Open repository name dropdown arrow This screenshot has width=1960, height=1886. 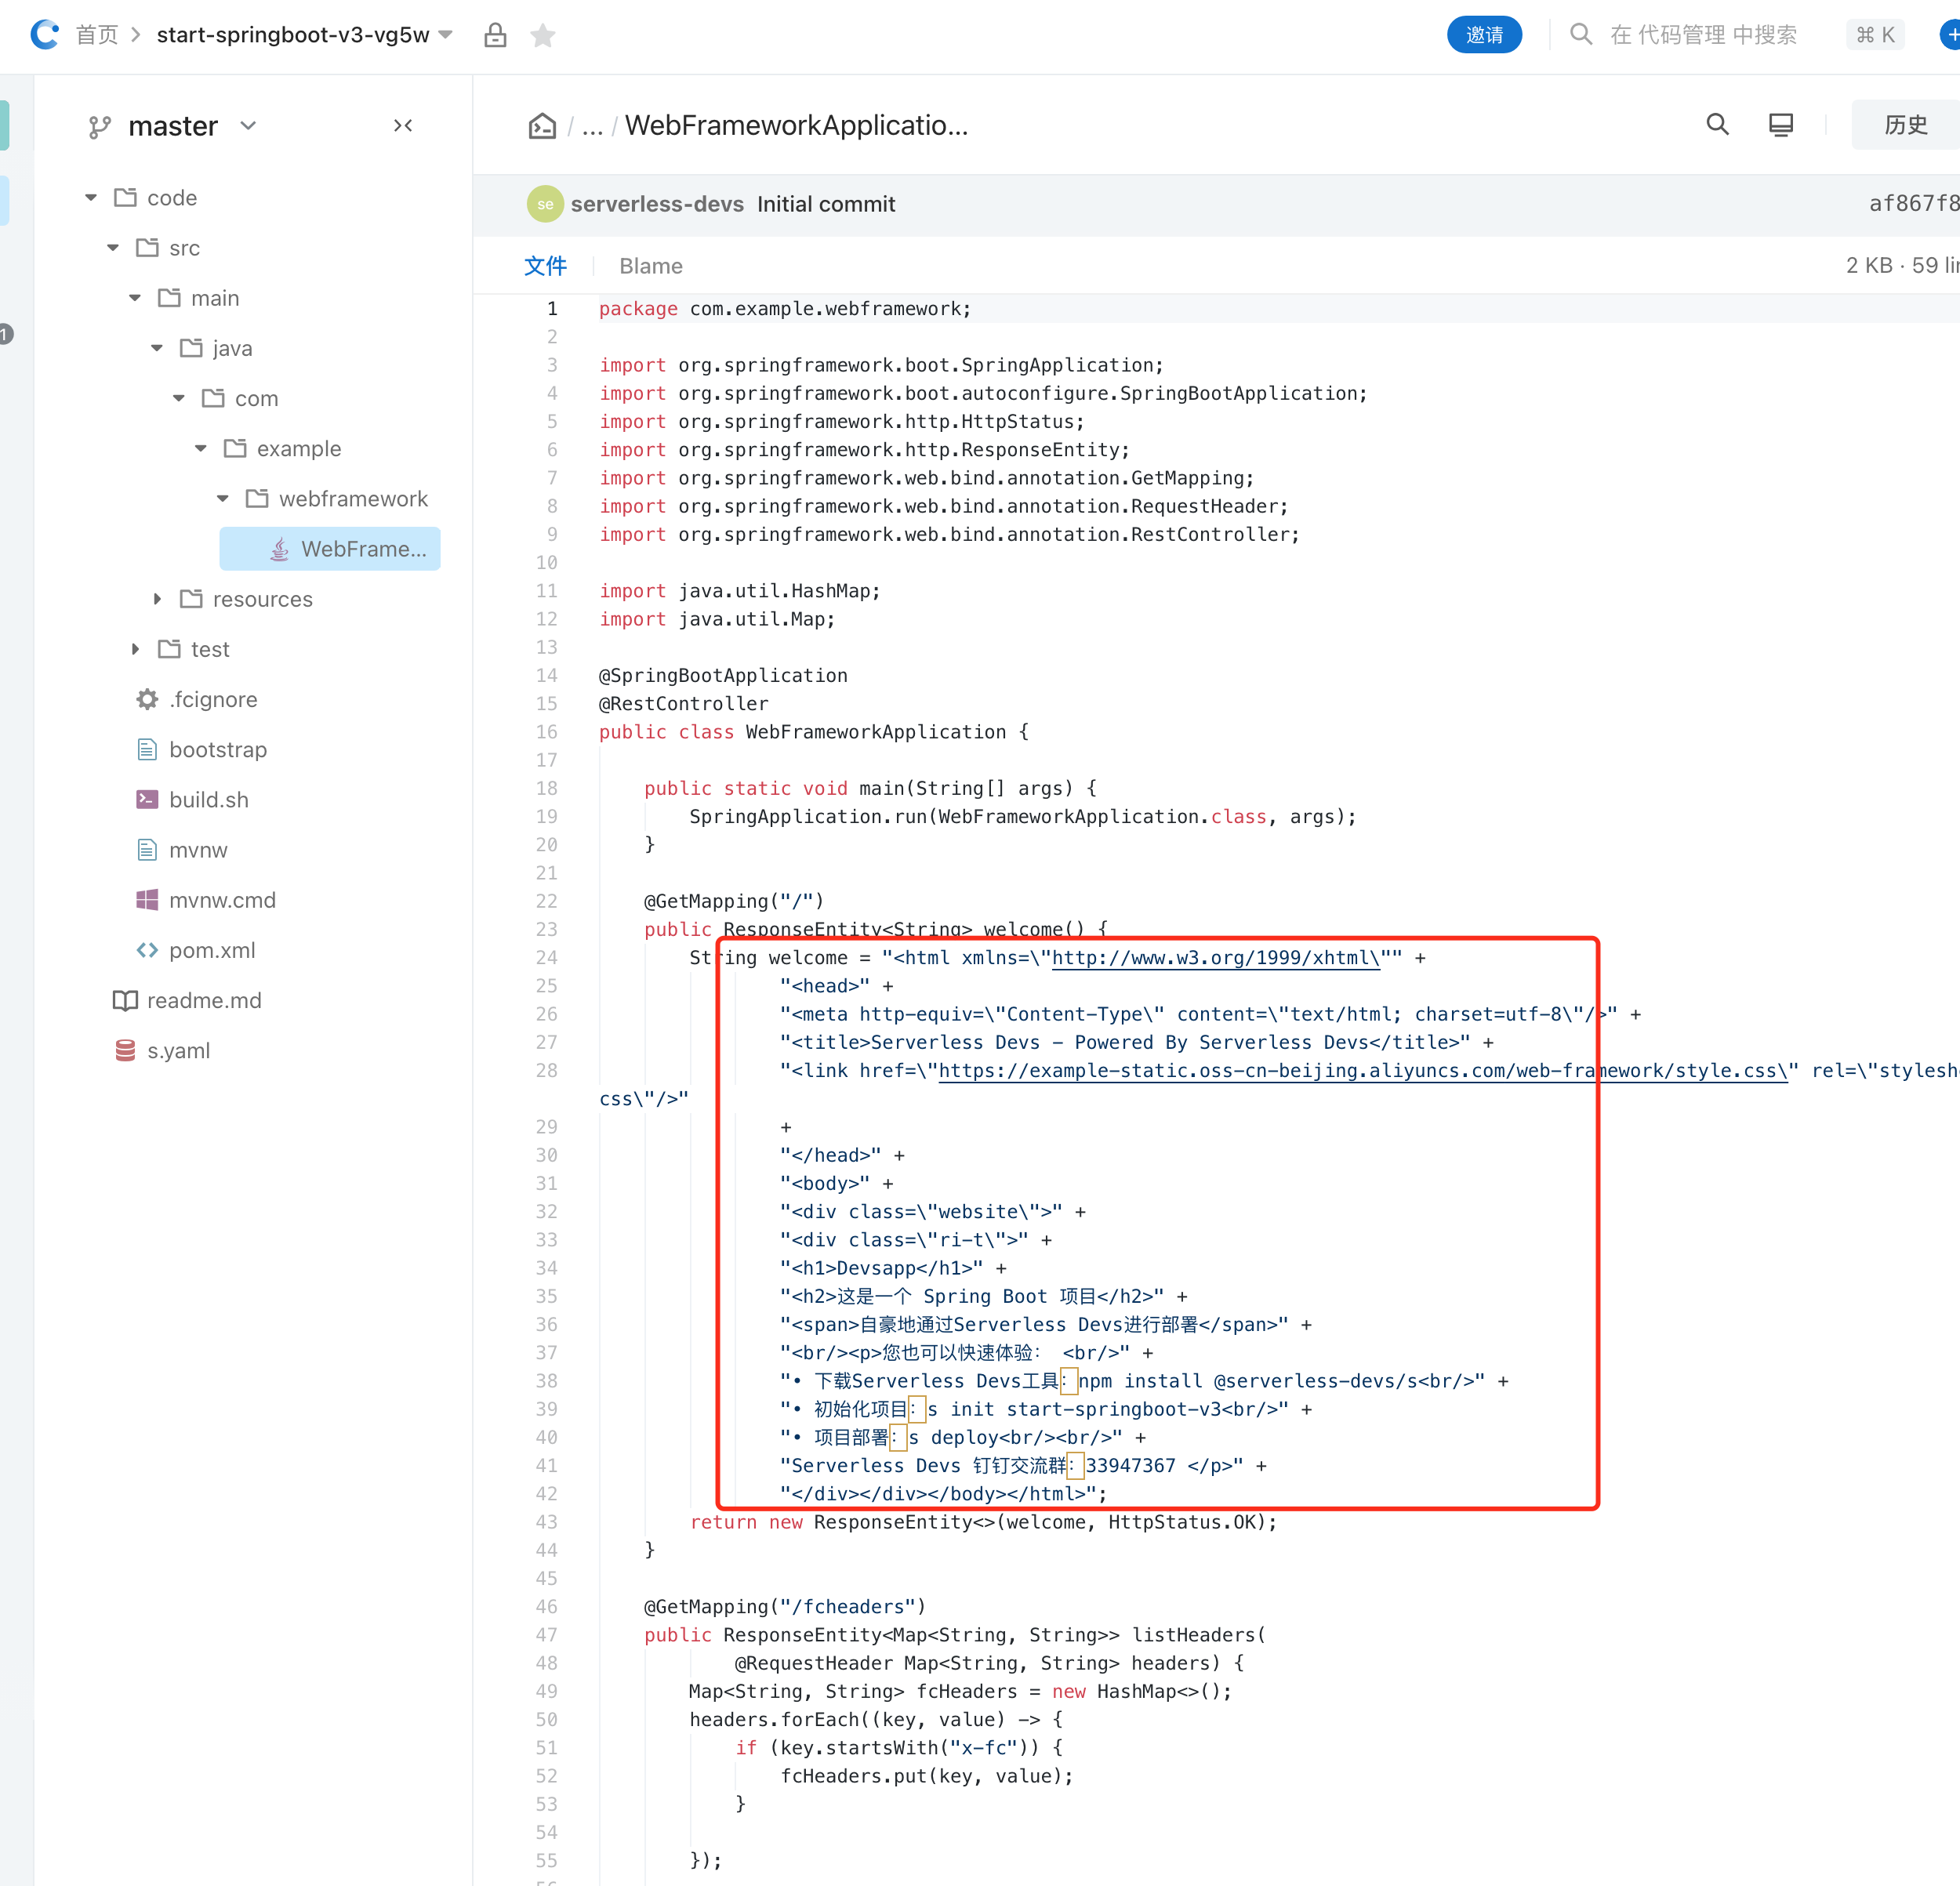pos(446,35)
